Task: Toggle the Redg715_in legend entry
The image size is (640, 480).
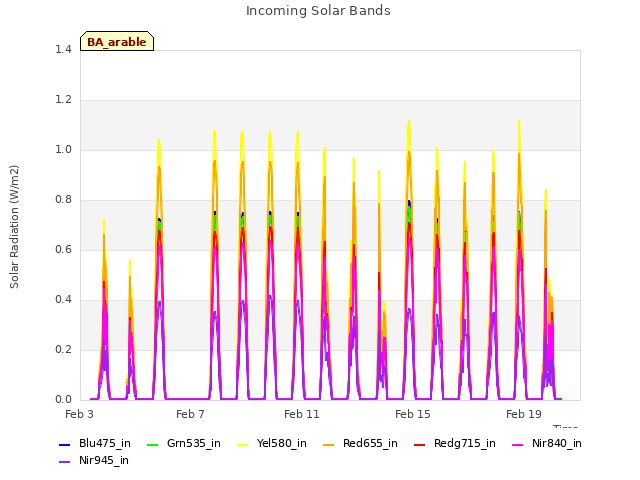Action: click(x=455, y=444)
